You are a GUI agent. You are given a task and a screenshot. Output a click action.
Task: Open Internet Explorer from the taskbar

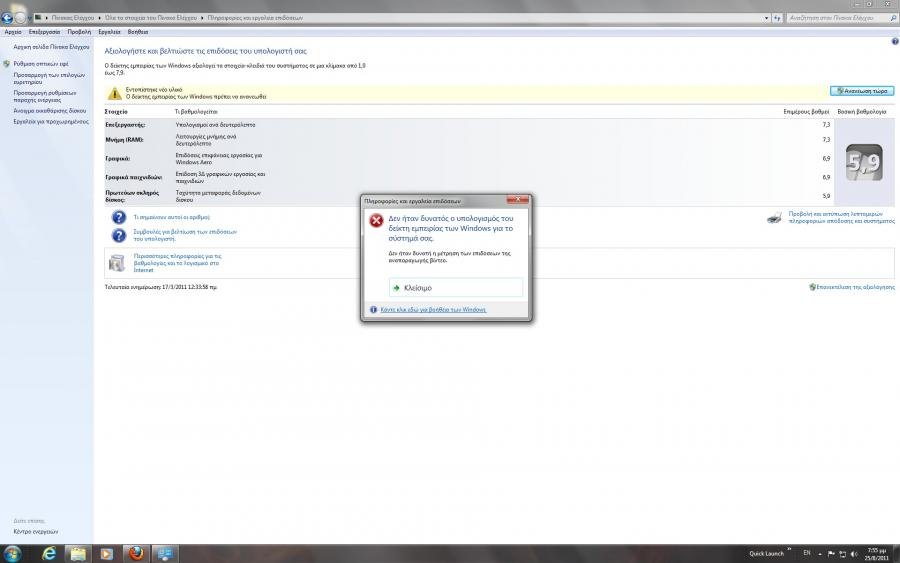46,554
